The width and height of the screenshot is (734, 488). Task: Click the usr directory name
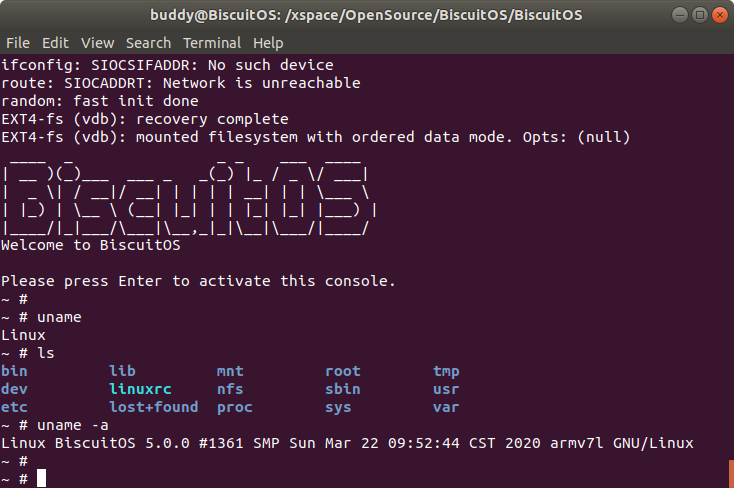[446, 389]
